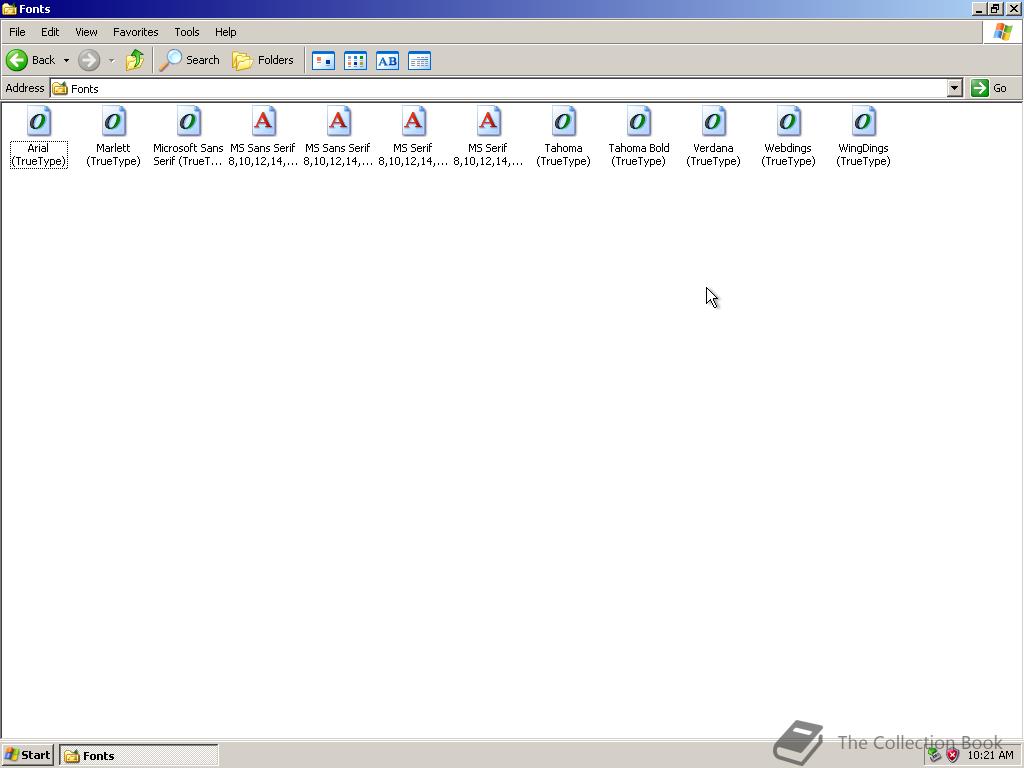Show the Folders pane
The height and width of the screenshot is (768, 1024).
click(x=263, y=60)
